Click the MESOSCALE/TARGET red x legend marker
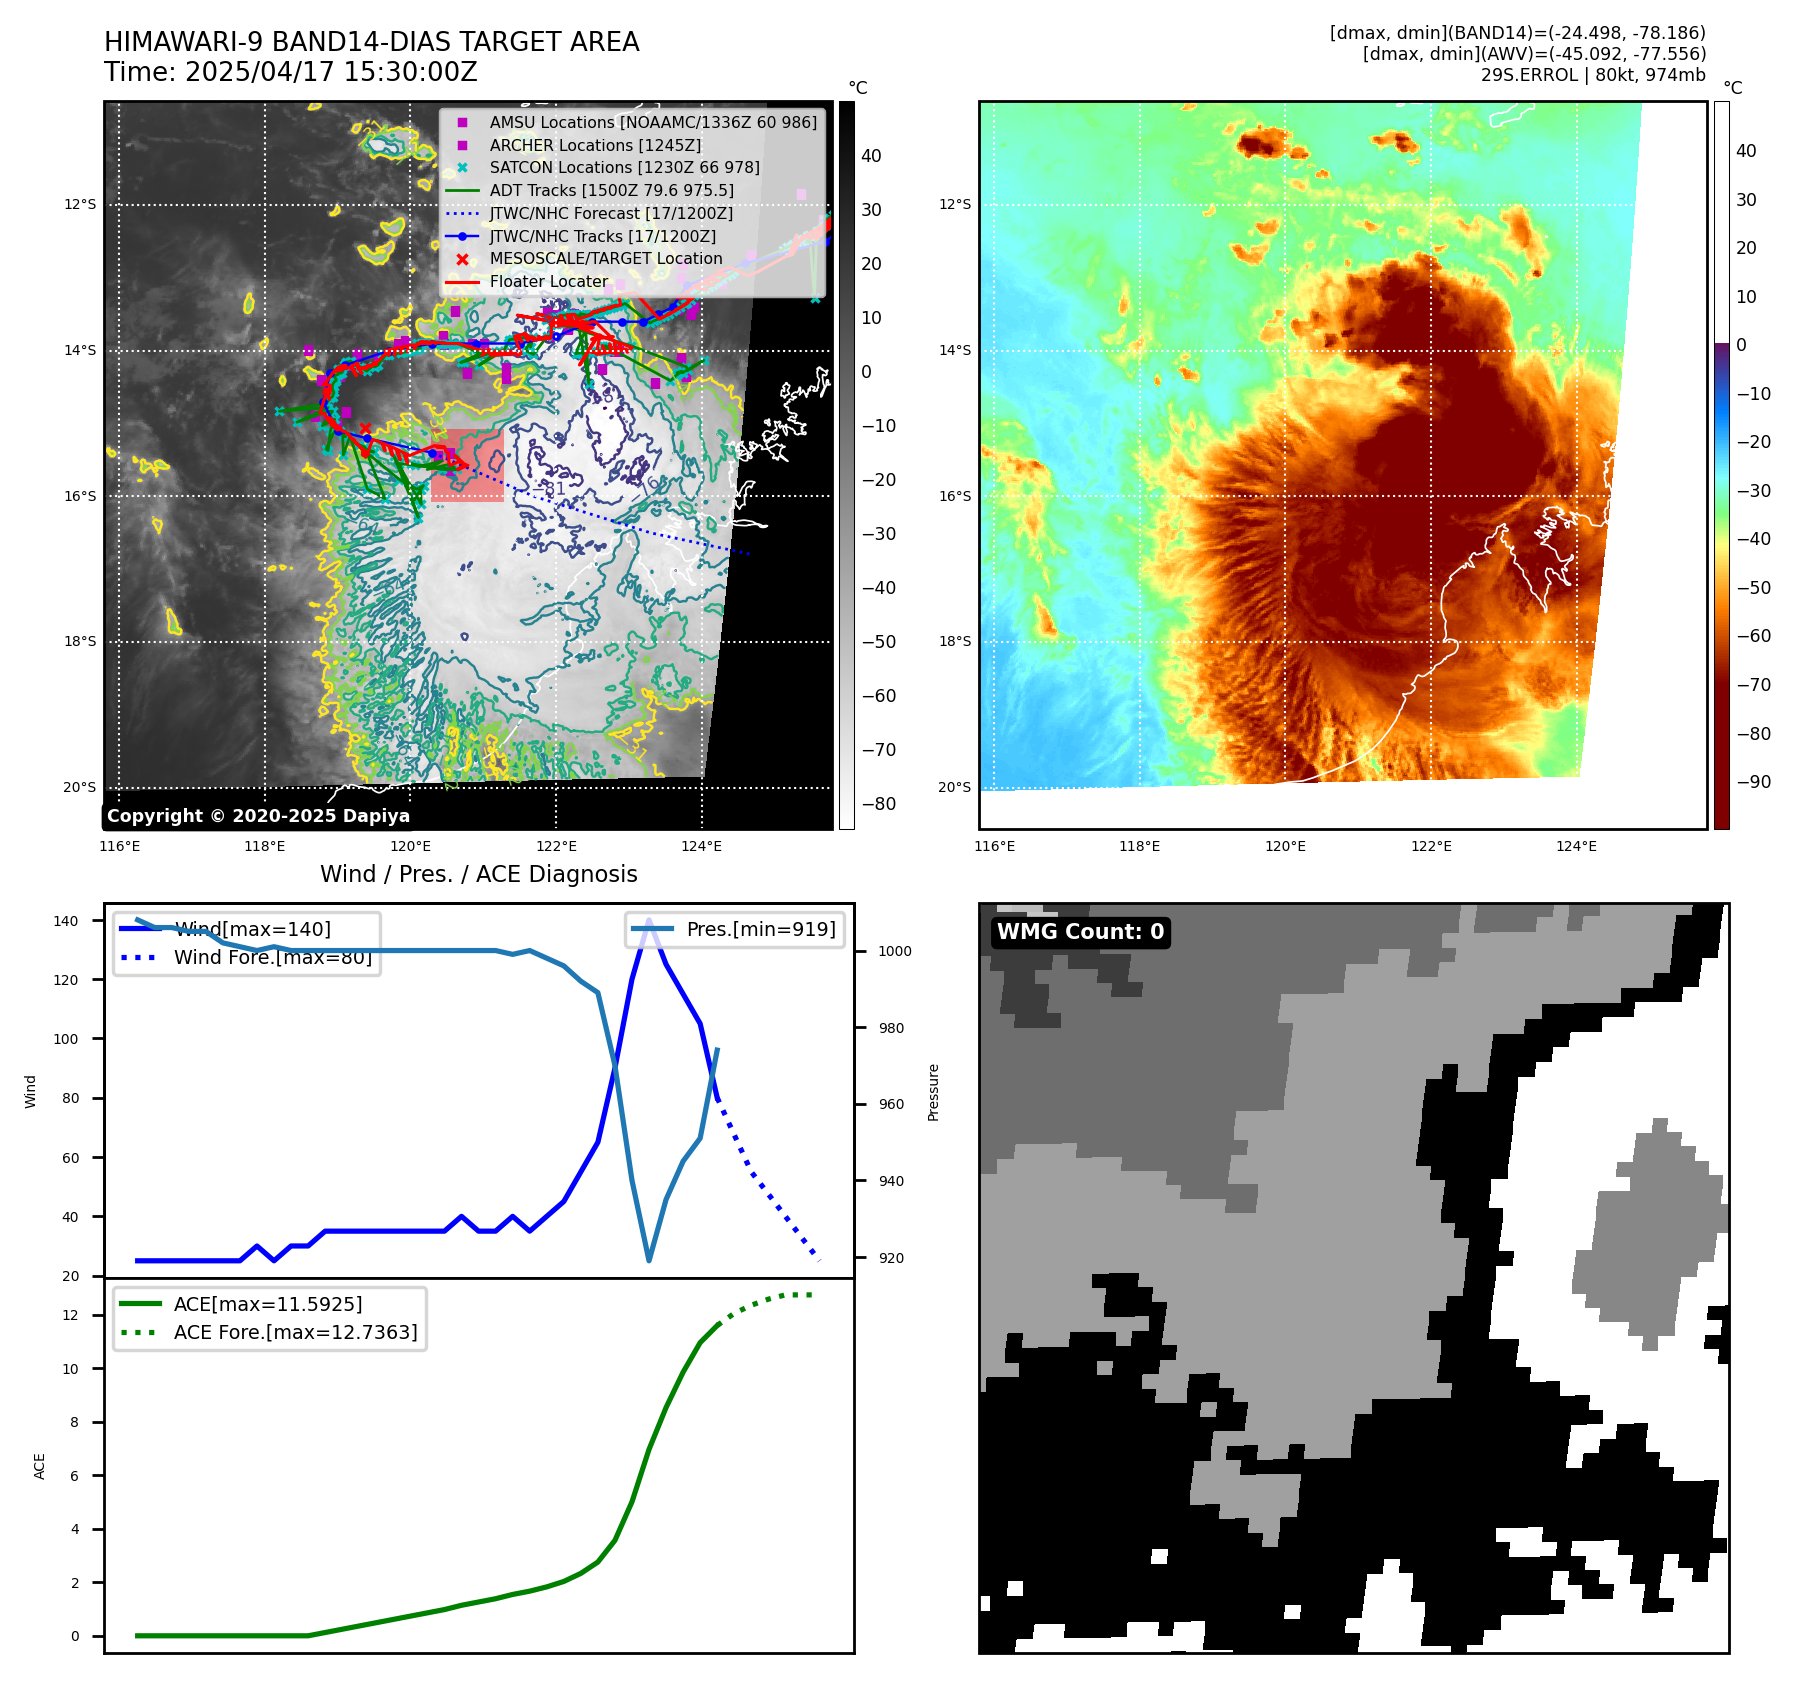 tap(462, 259)
